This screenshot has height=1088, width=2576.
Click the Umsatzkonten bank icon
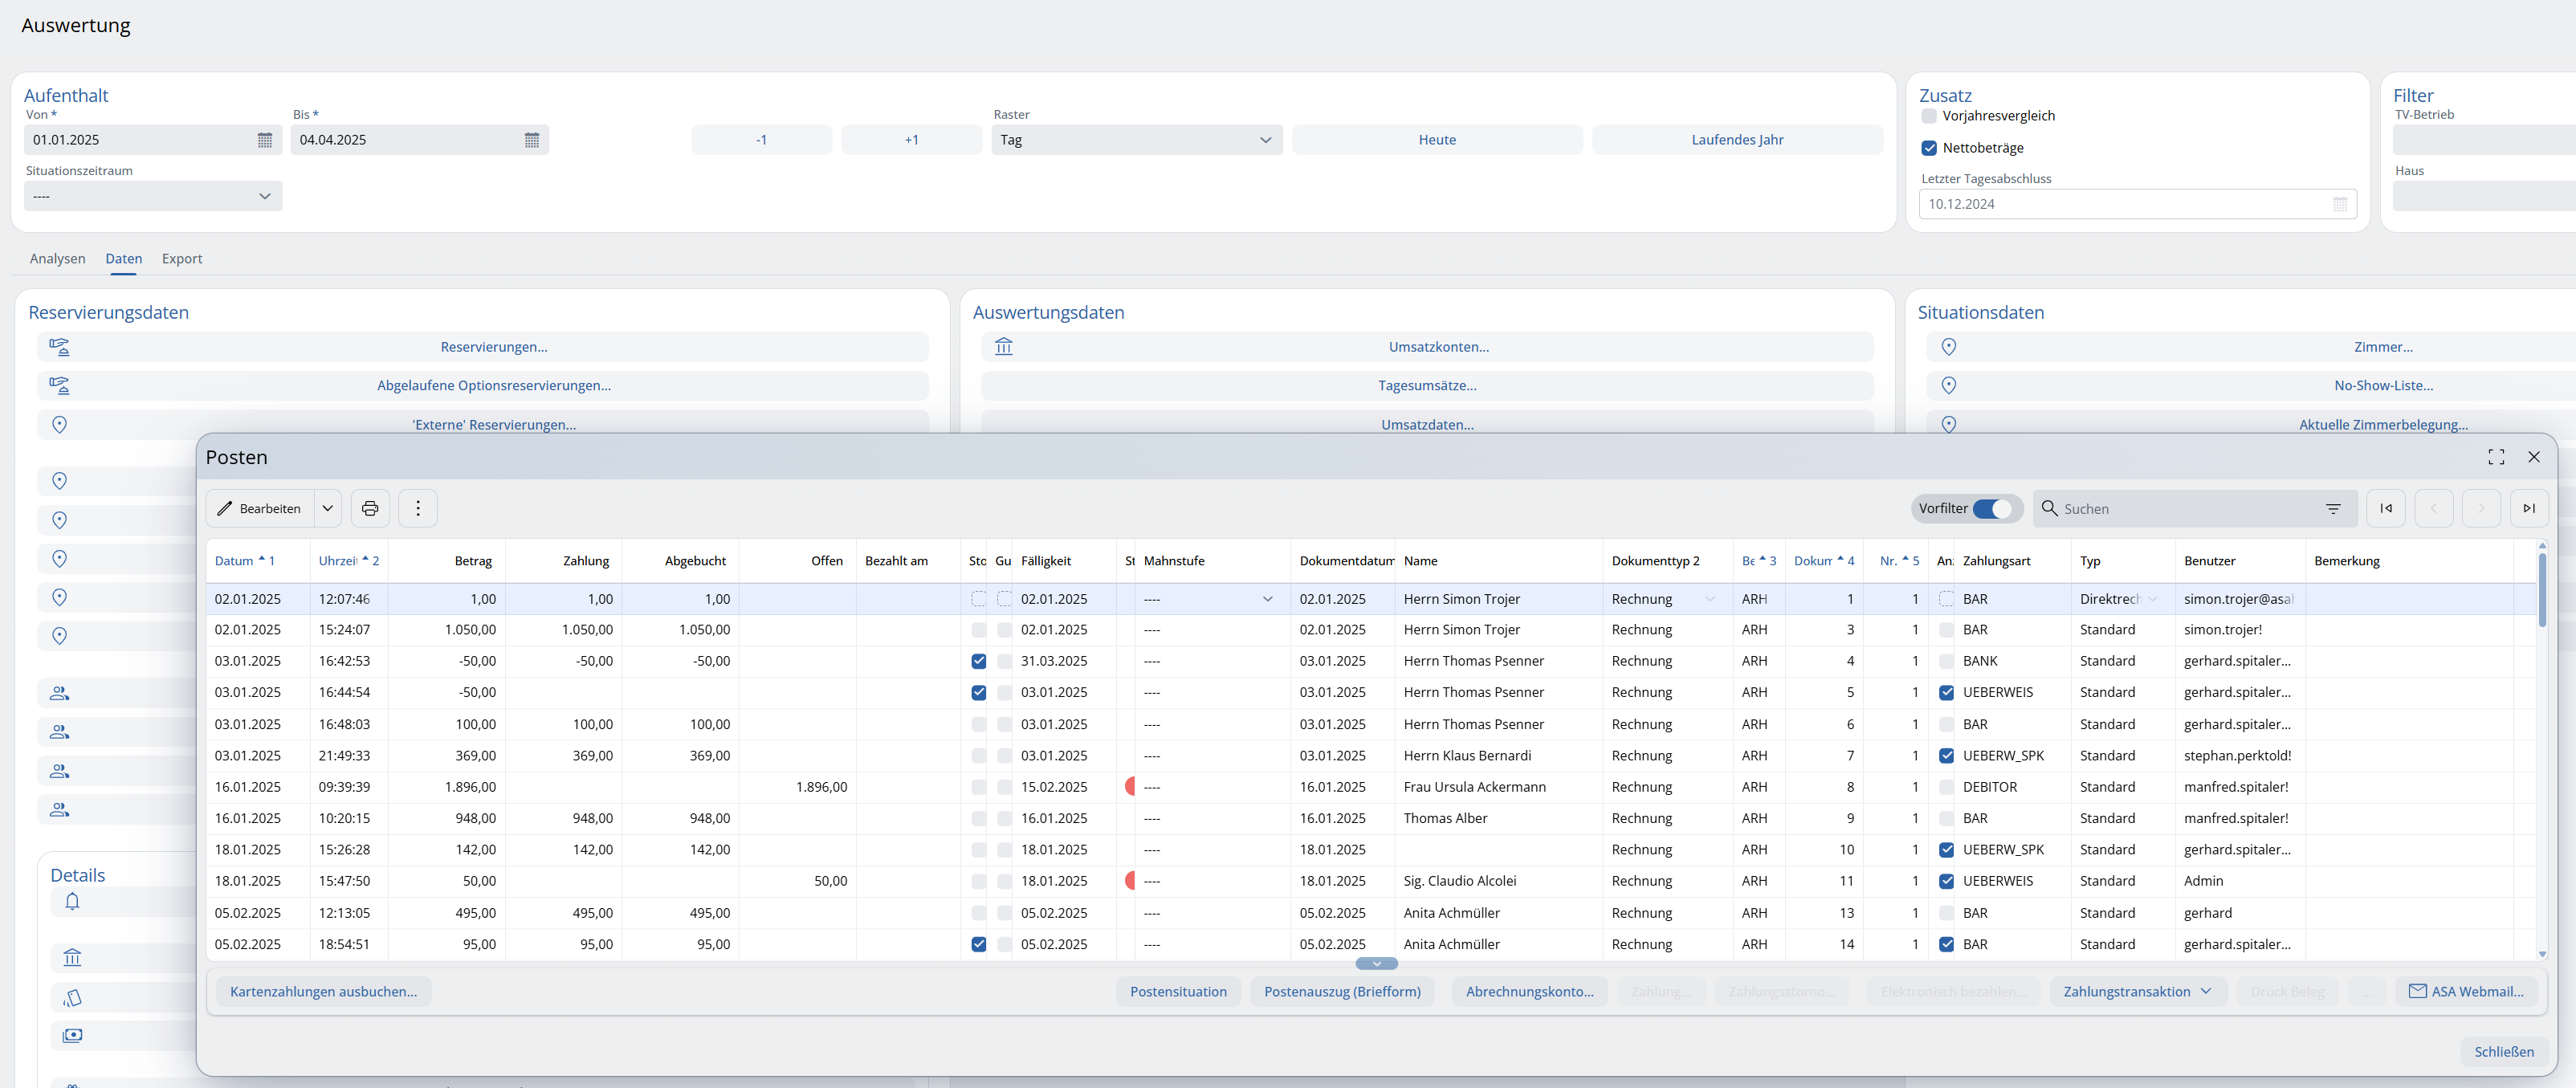1004,347
